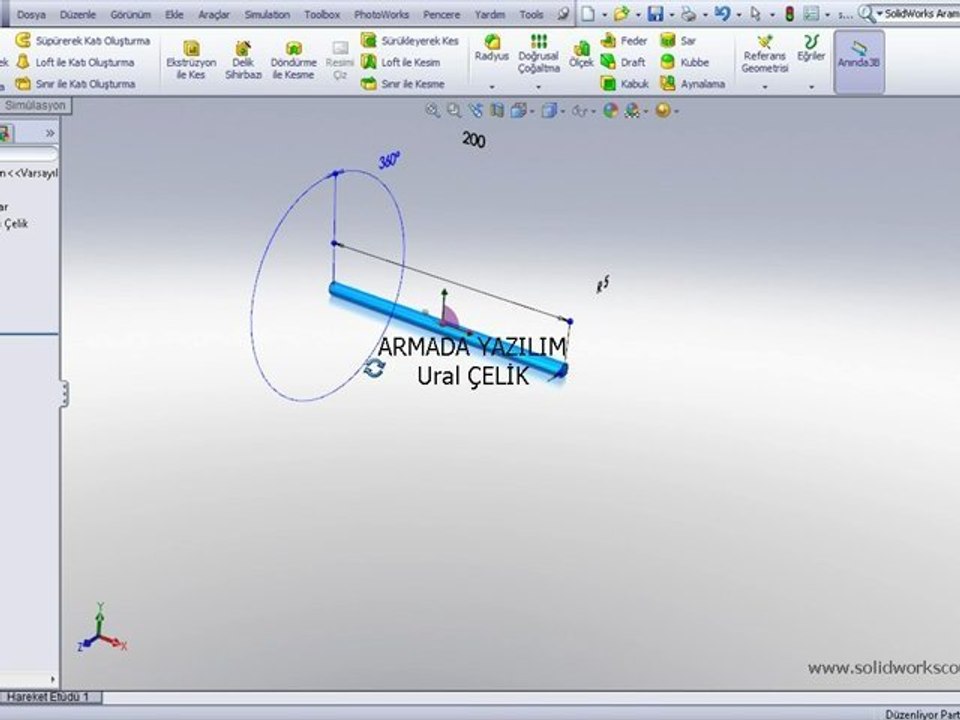Image resolution: width=960 pixels, height=720 pixels.
Task: Open the dropdown arrow beside New document
Action: [x=604, y=15]
